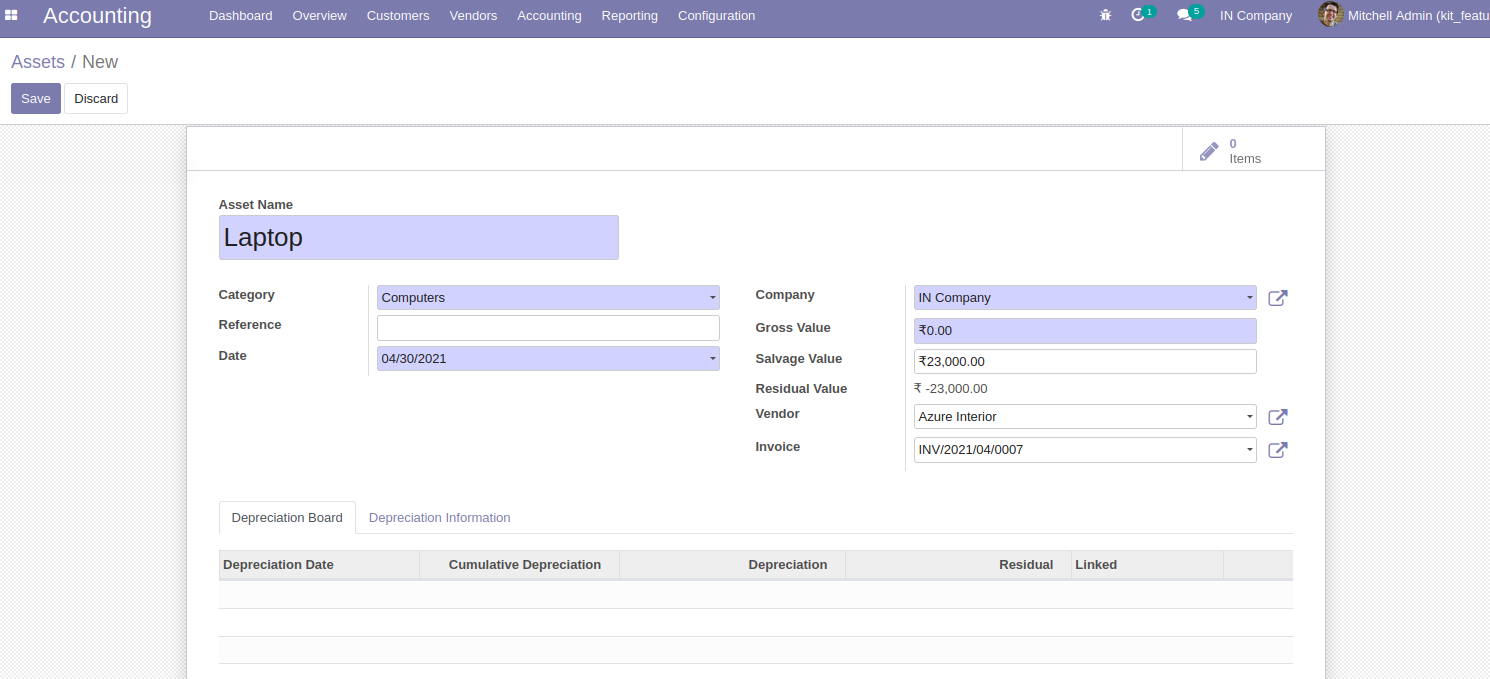The height and width of the screenshot is (679, 1490).
Task: Open the Reporting menu
Action: coord(629,16)
